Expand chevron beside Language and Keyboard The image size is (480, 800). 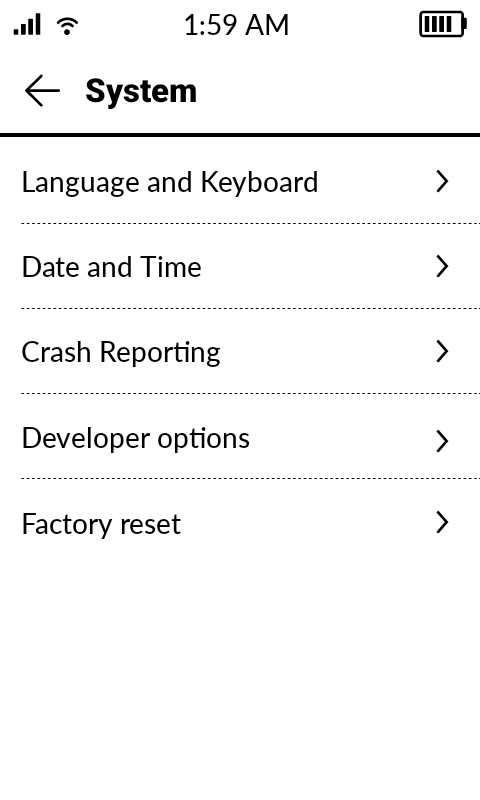coord(442,181)
